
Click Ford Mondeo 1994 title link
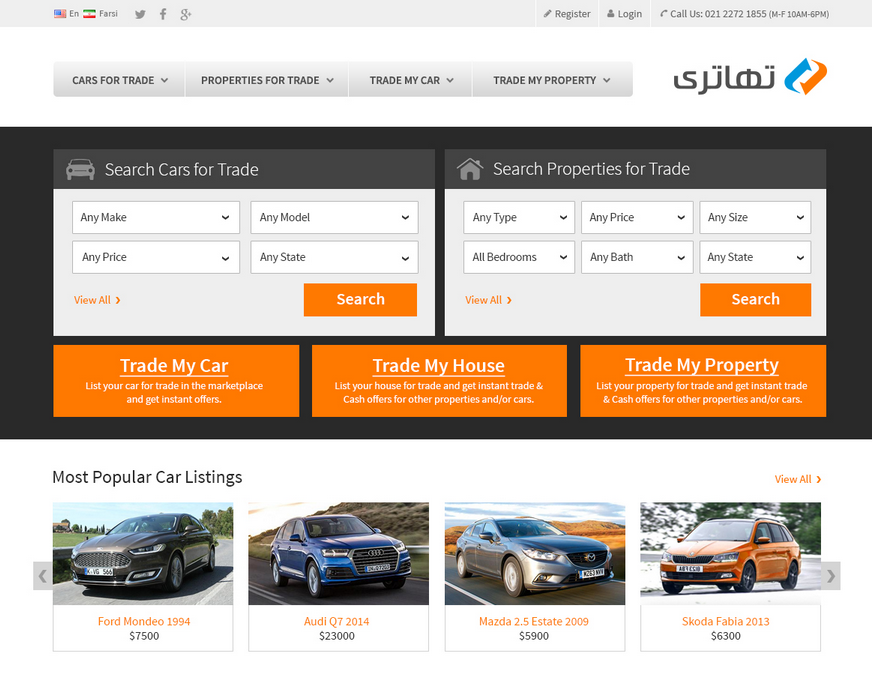pos(144,622)
